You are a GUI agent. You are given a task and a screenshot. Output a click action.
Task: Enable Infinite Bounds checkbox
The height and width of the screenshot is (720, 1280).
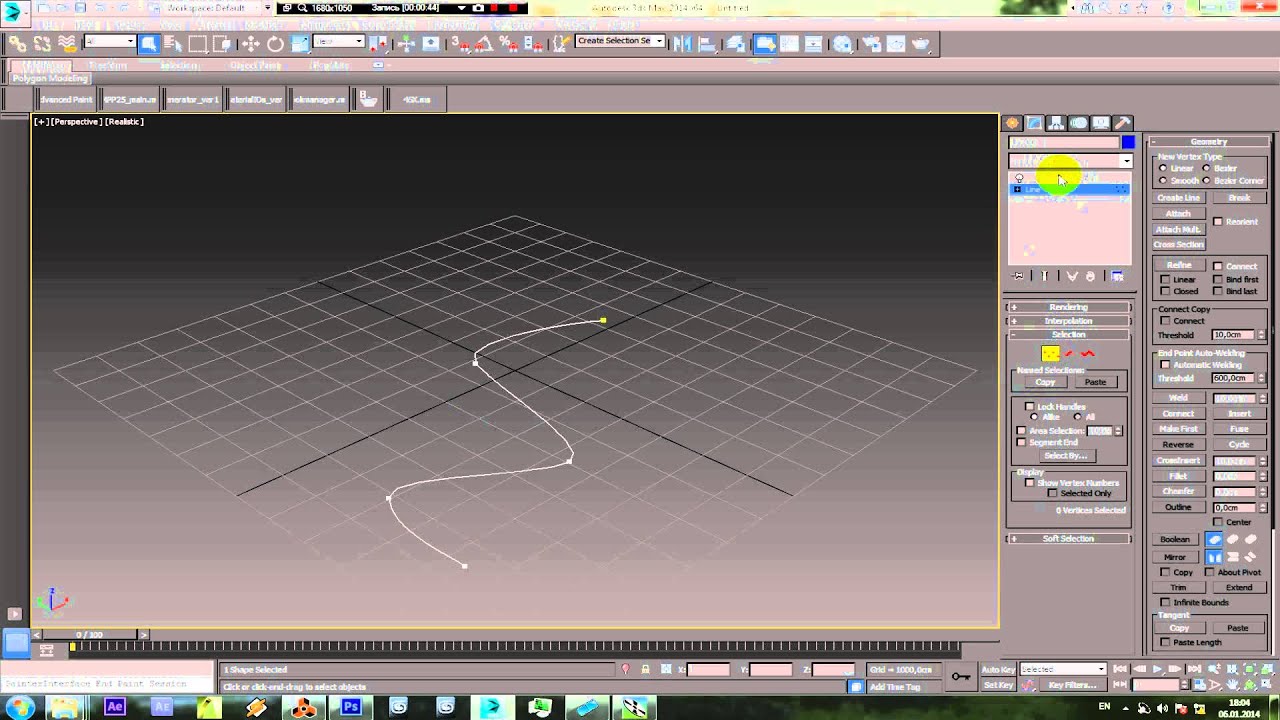(1165, 602)
